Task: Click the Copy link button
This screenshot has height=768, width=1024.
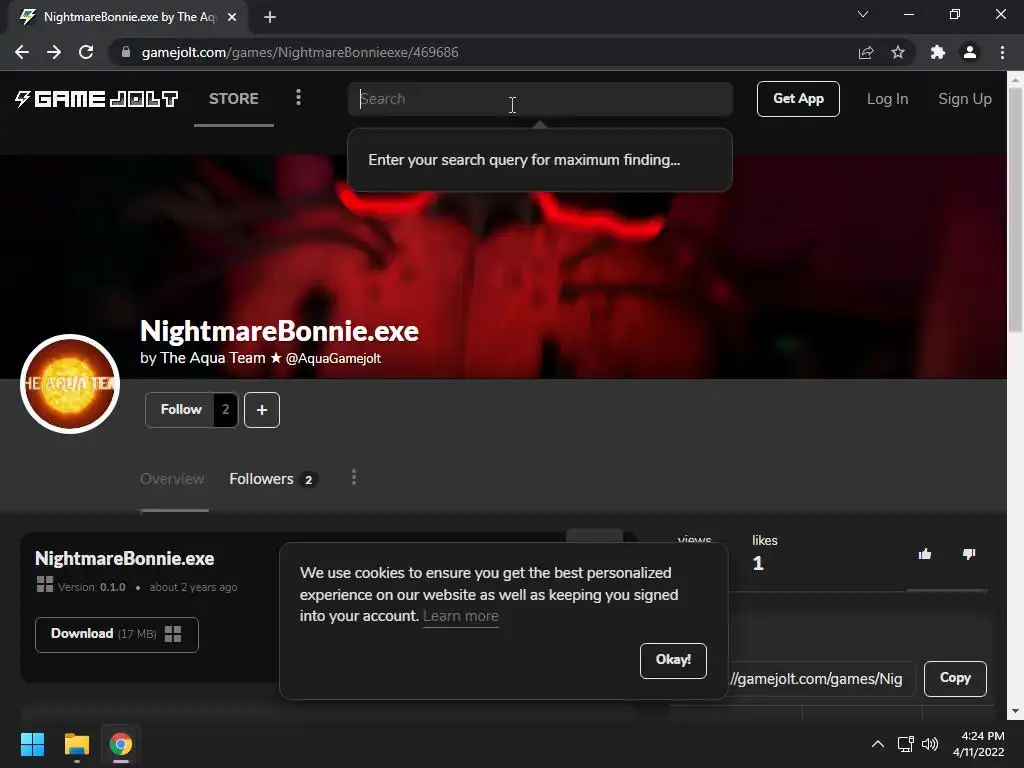Action: tap(955, 679)
